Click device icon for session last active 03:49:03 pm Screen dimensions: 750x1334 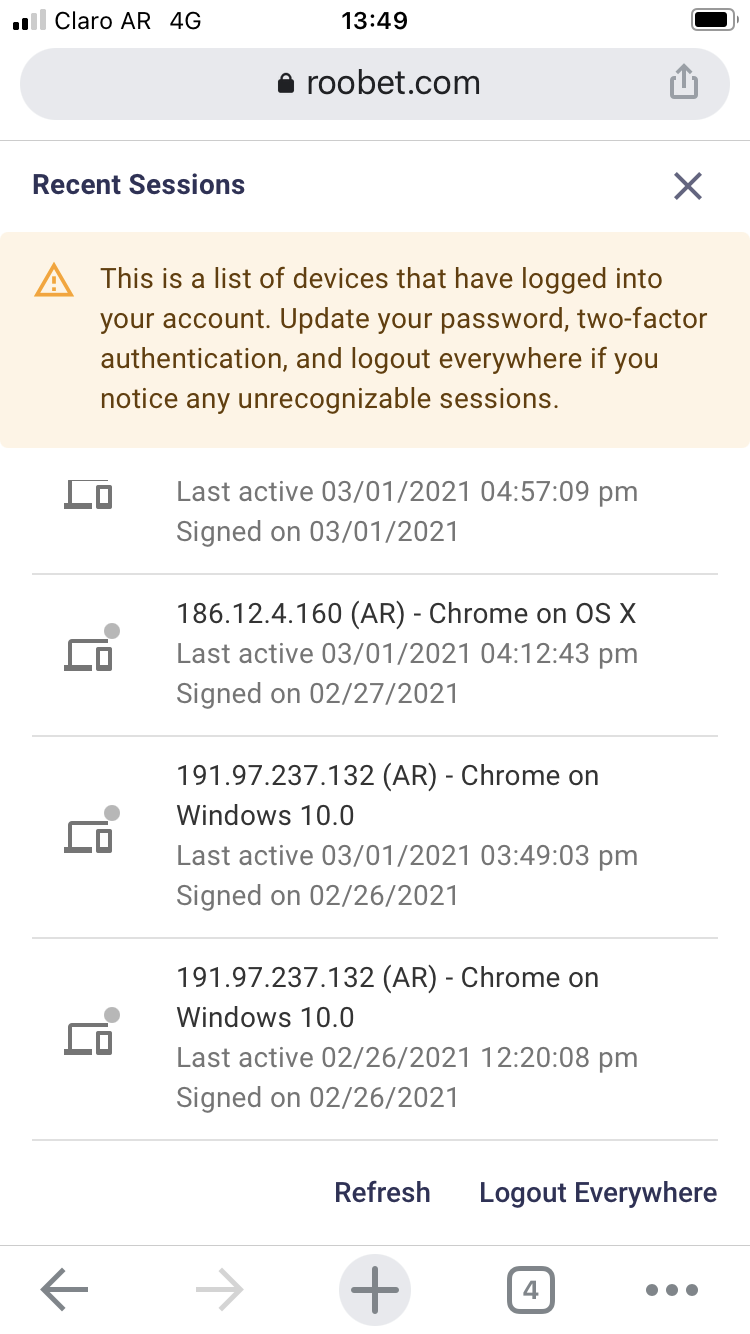[x=88, y=835]
